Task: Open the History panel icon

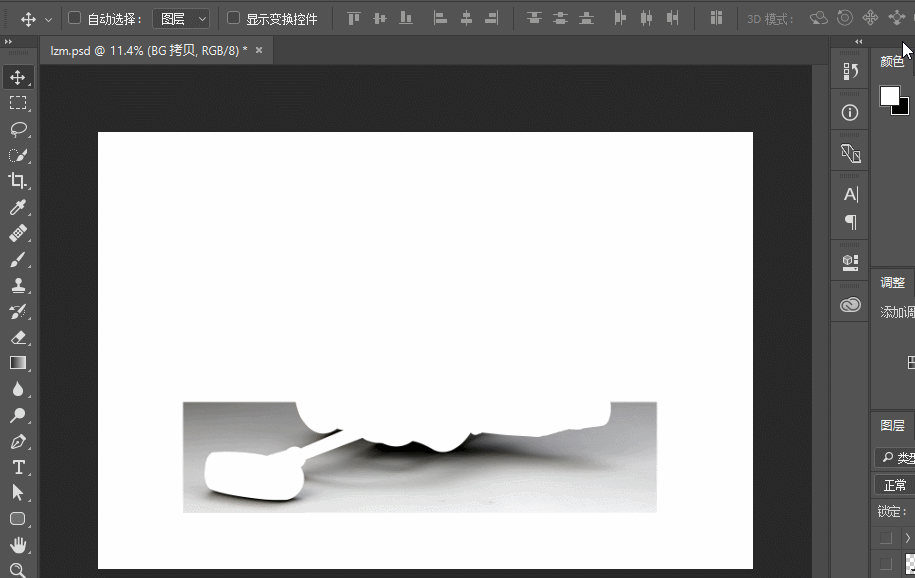Action: click(x=850, y=71)
